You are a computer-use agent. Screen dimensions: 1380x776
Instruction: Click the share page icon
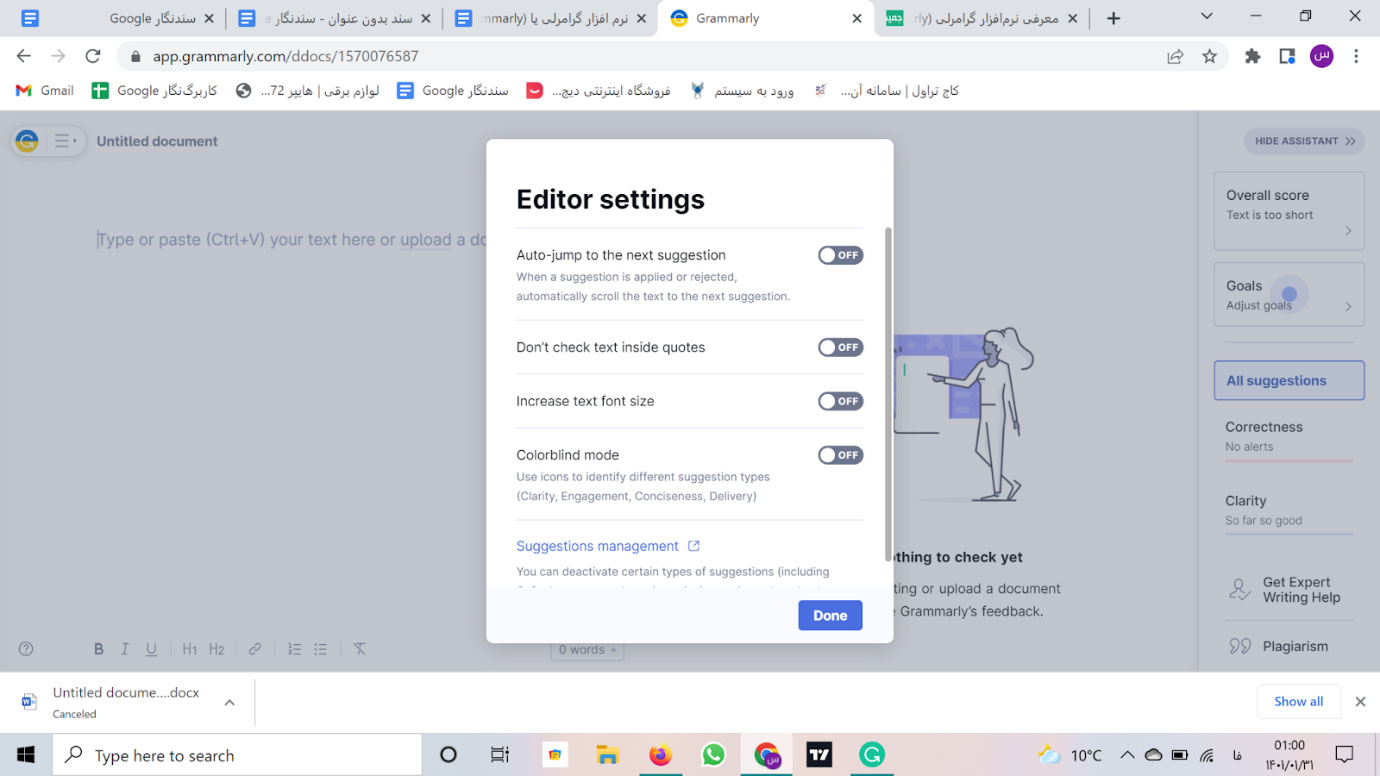1175,57
